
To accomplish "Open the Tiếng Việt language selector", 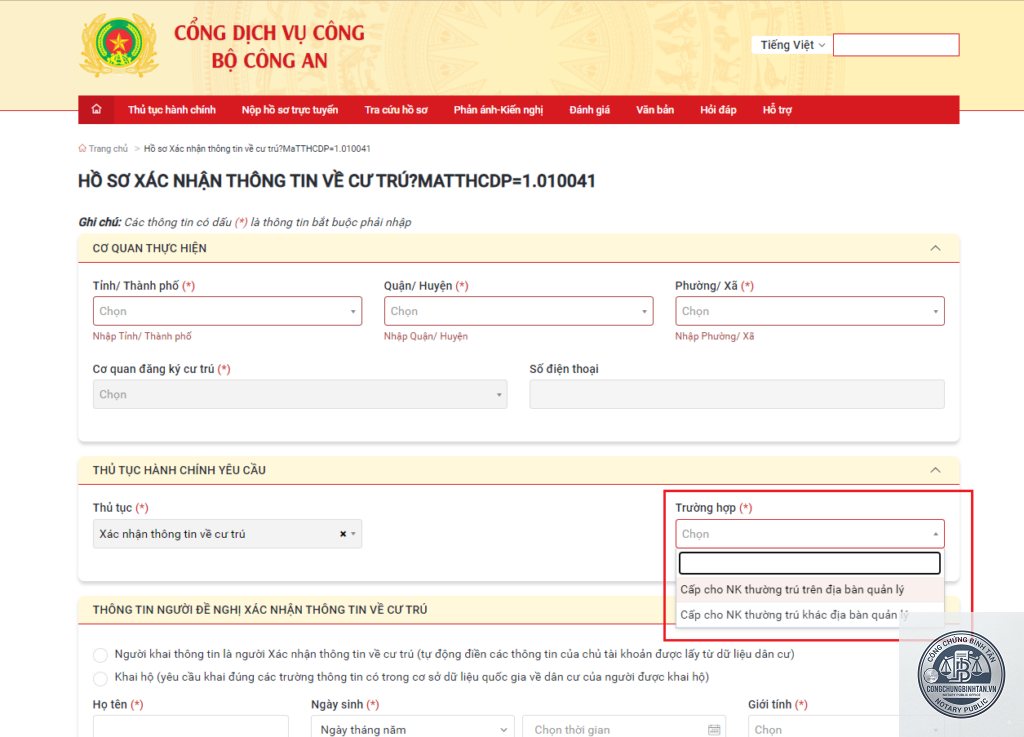I will [x=792, y=45].
